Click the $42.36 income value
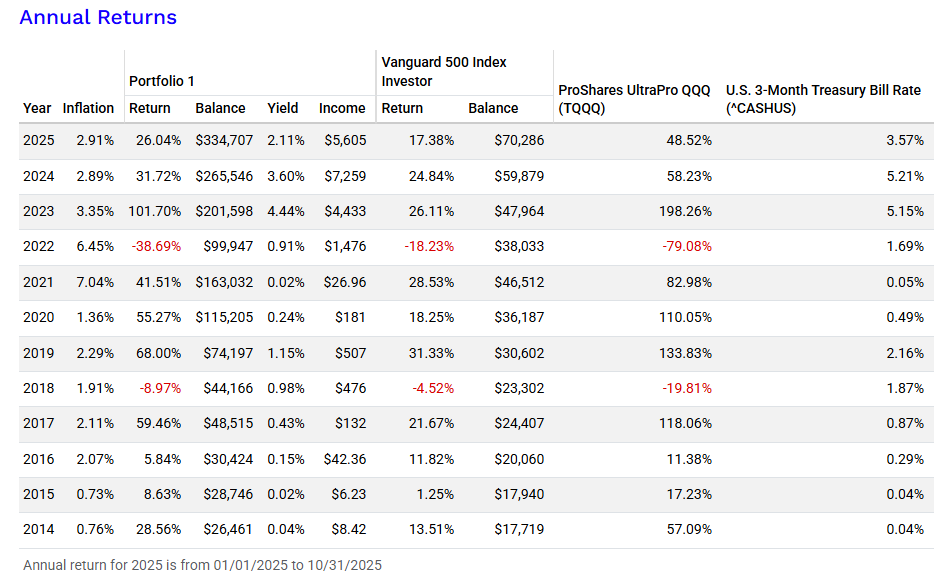 click(x=344, y=459)
